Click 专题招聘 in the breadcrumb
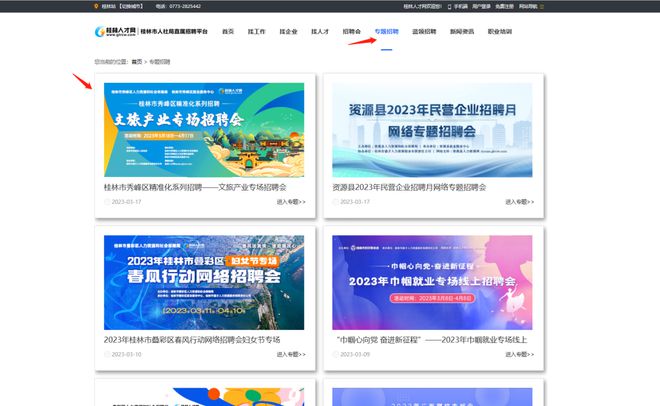 coord(160,62)
